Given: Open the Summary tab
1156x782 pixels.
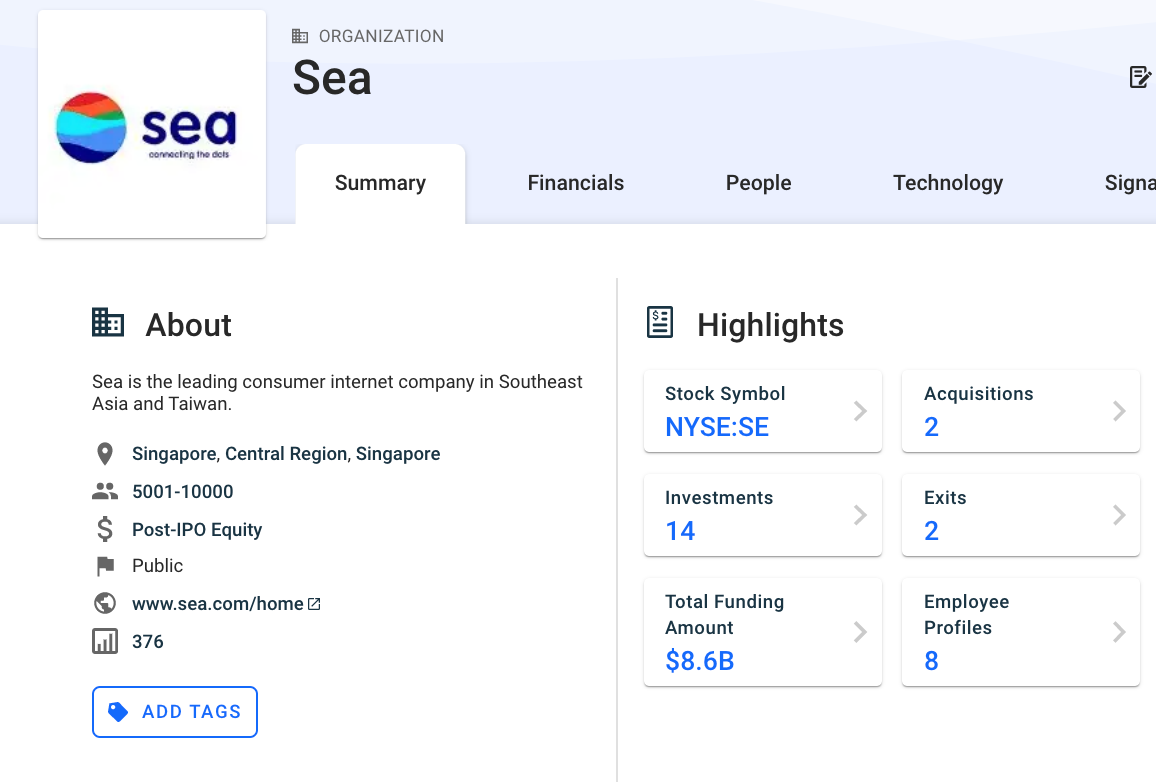Looking at the screenshot, I should coord(380,183).
